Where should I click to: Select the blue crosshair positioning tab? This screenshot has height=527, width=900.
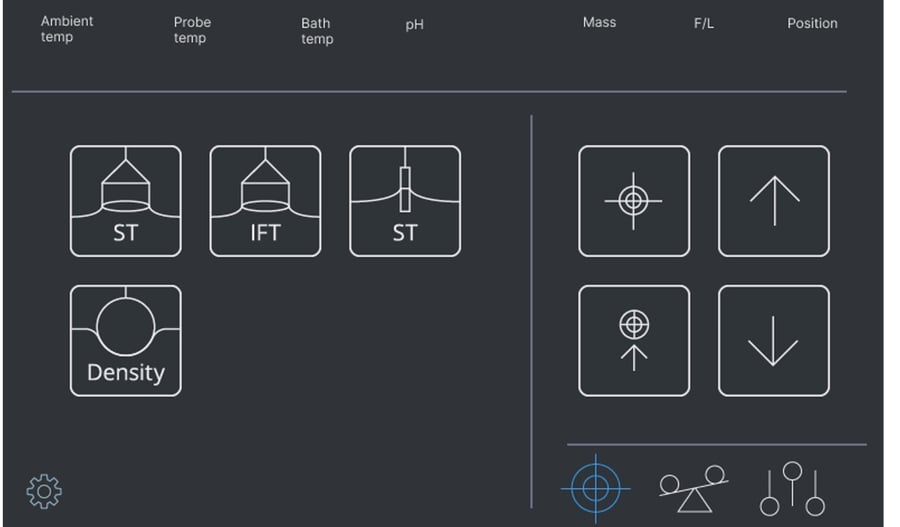point(596,489)
